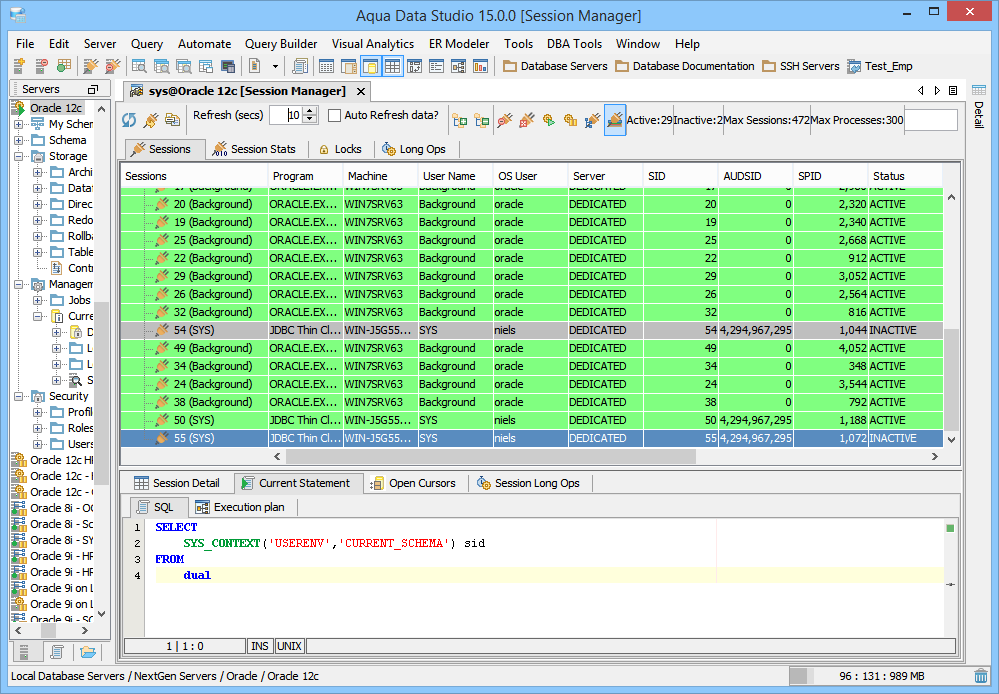Viewport: 999px width, 694px height.
Task: Click the blue refresh arrows icon in Session Manager
Action: click(129, 120)
